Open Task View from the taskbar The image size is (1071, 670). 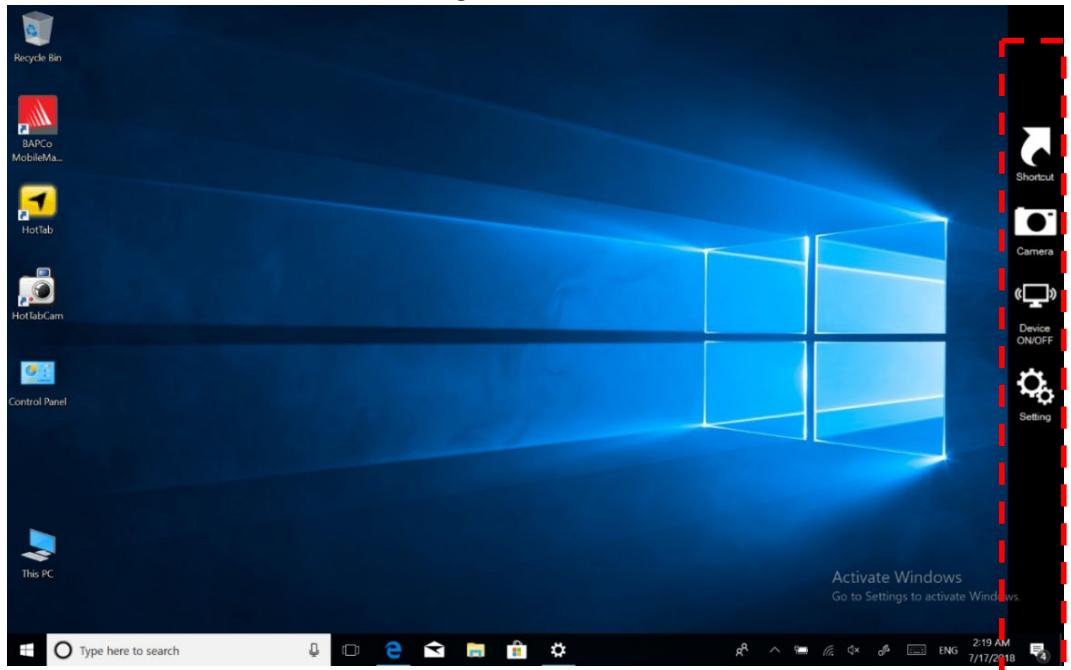pyautogui.click(x=350, y=650)
